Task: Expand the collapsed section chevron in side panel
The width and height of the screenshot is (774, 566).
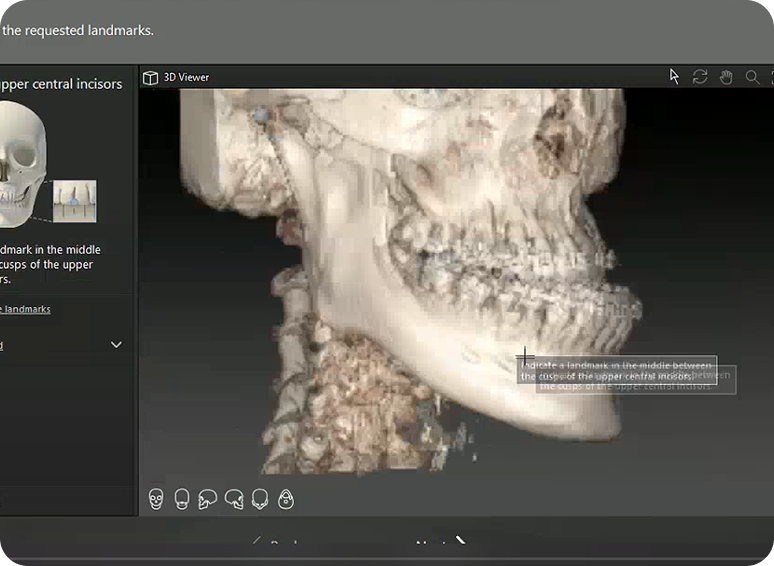Action: point(116,345)
